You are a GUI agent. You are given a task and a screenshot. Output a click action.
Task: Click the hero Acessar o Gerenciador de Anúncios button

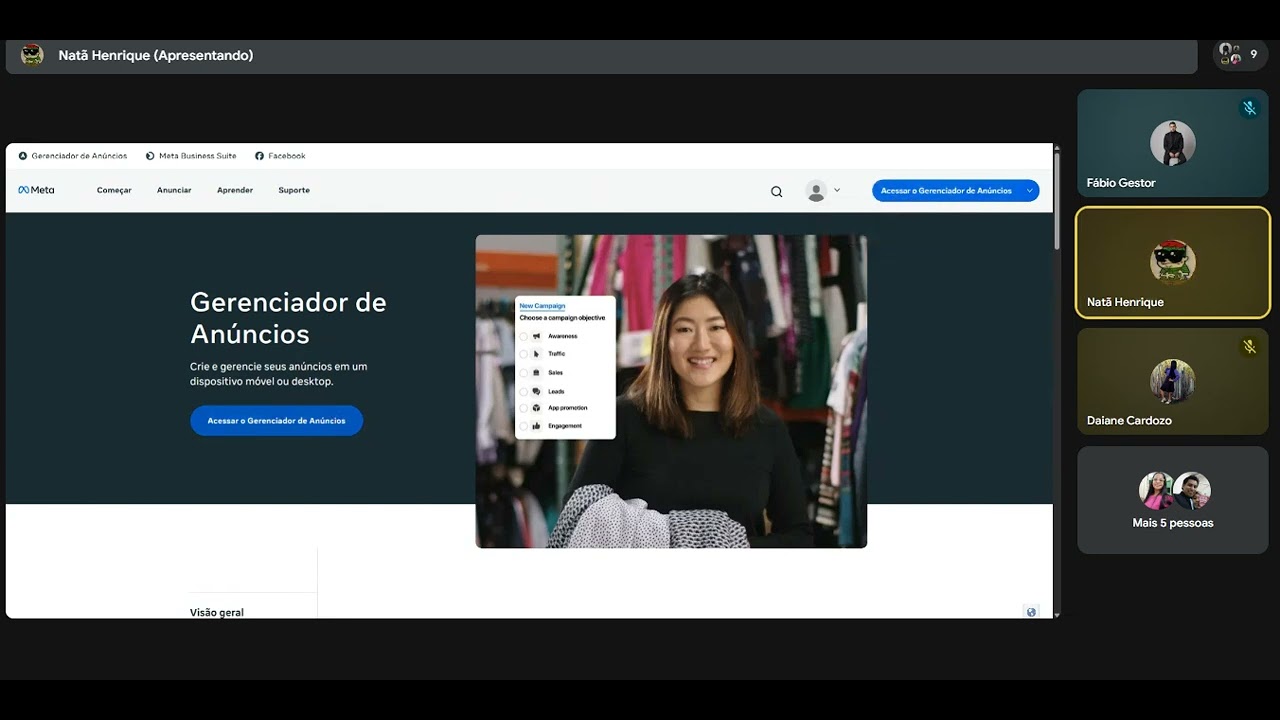[277, 421]
